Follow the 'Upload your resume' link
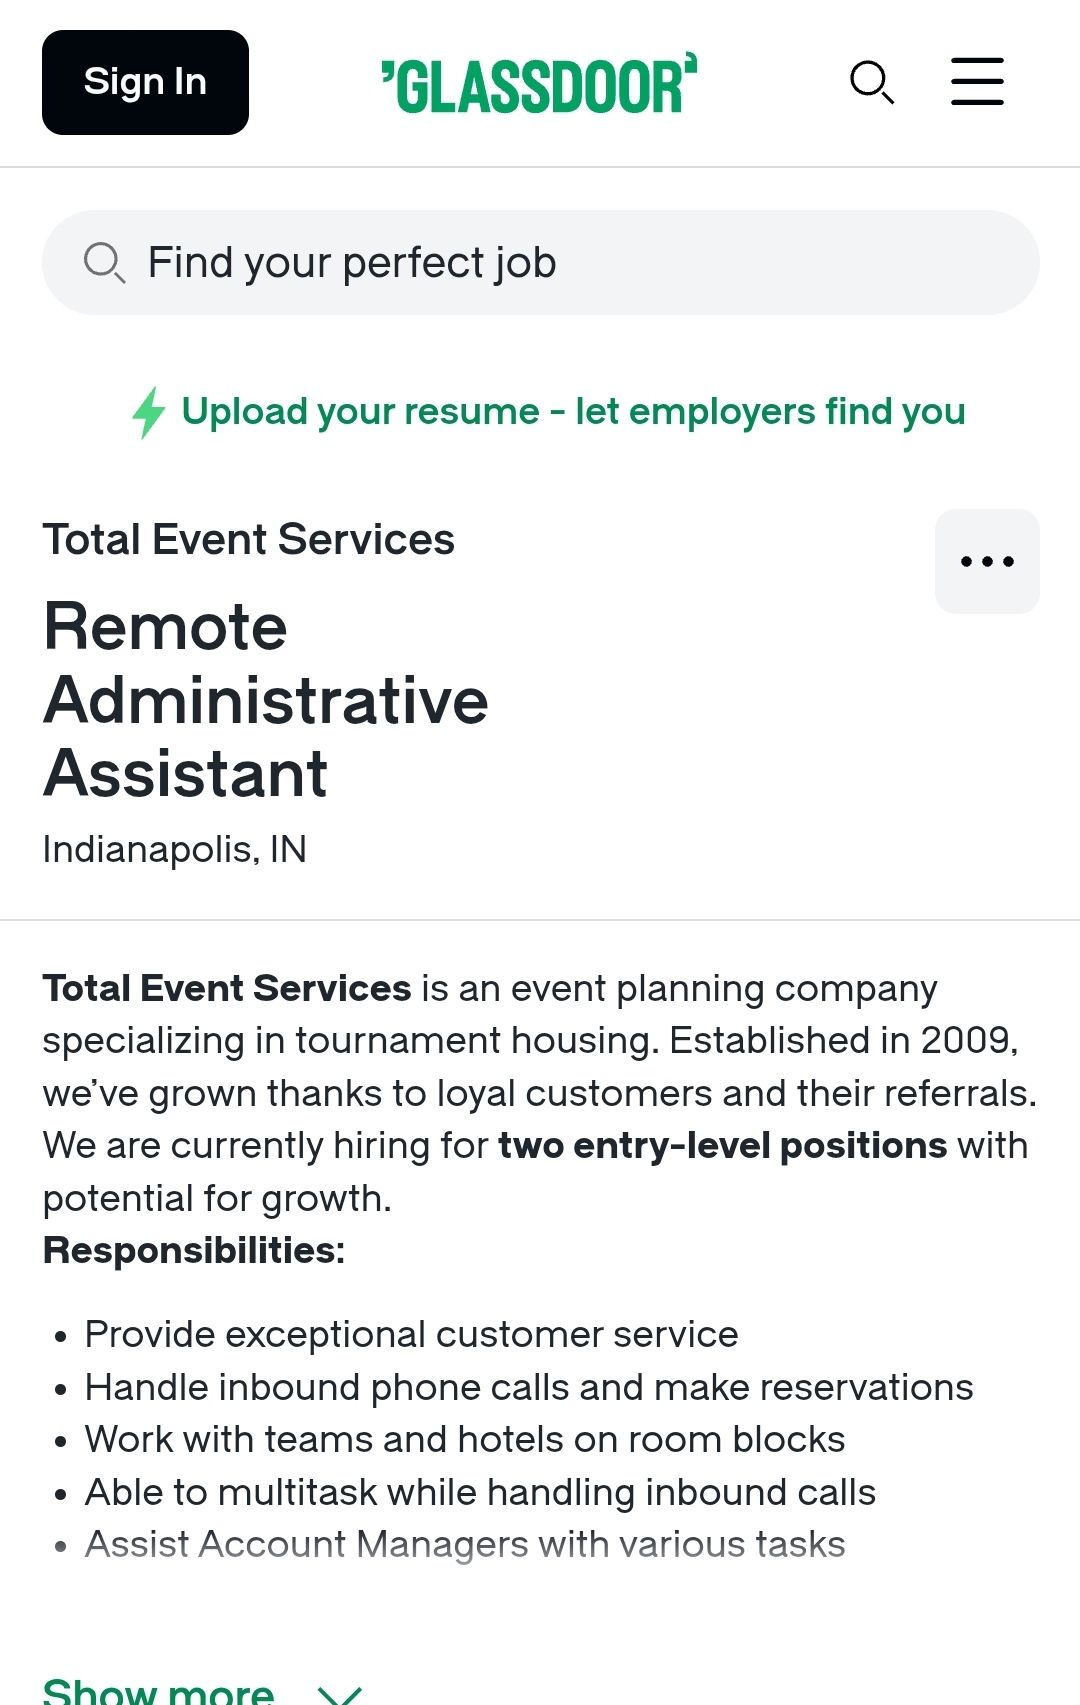This screenshot has height=1705, width=1080. coord(573,412)
